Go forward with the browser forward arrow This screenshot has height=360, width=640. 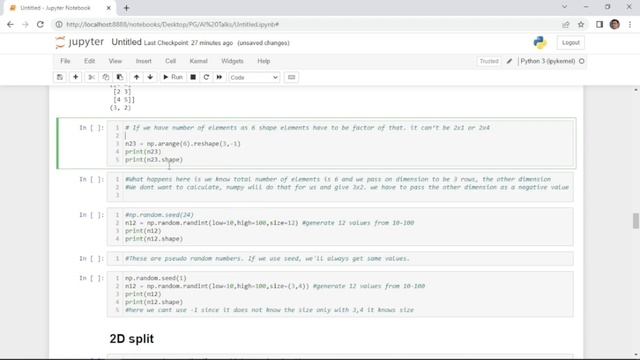coord(25,24)
